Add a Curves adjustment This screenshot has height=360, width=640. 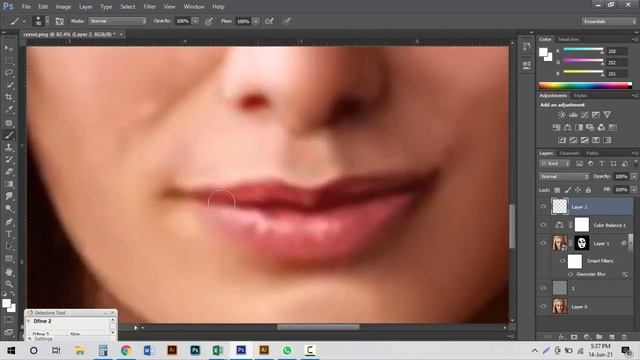[x=584, y=115]
